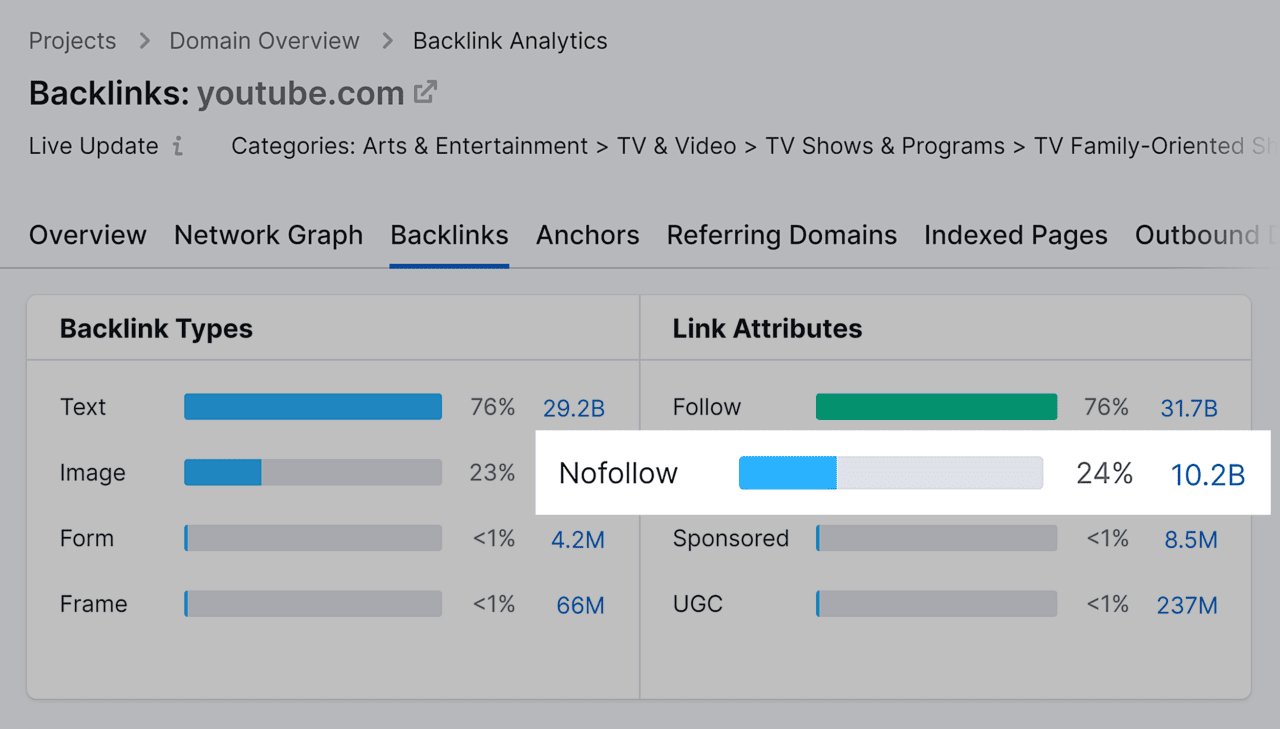
Task: Open the Network Graph tab
Action: (268, 235)
